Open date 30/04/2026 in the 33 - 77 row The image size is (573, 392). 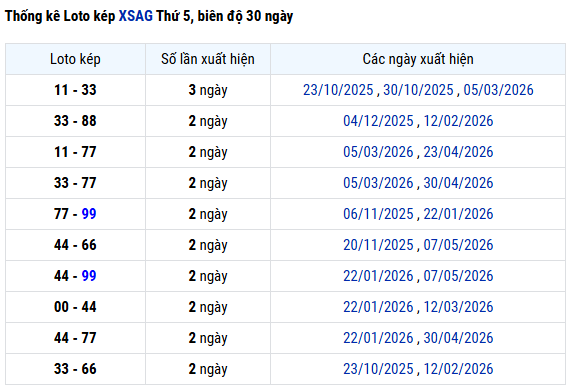click(x=458, y=183)
